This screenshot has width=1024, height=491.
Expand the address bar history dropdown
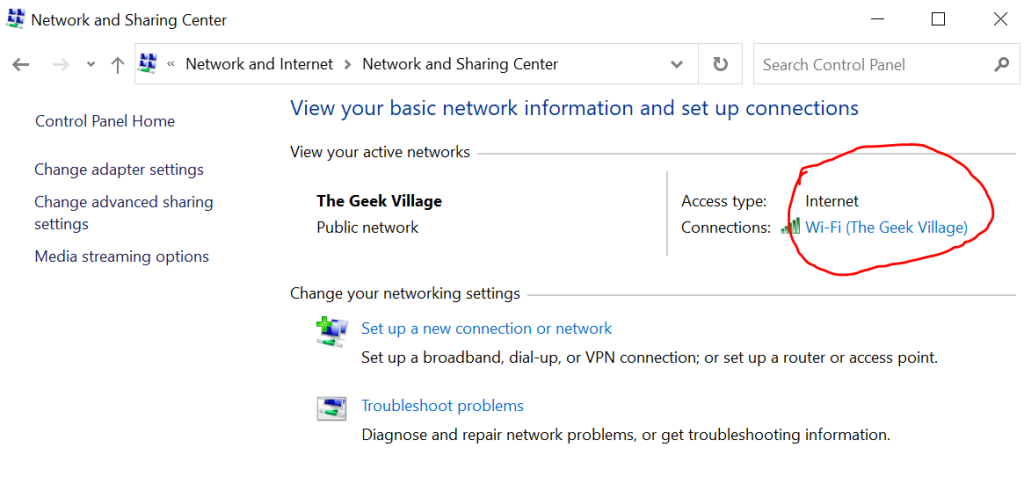pyautogui.click(x=677, y=64)
